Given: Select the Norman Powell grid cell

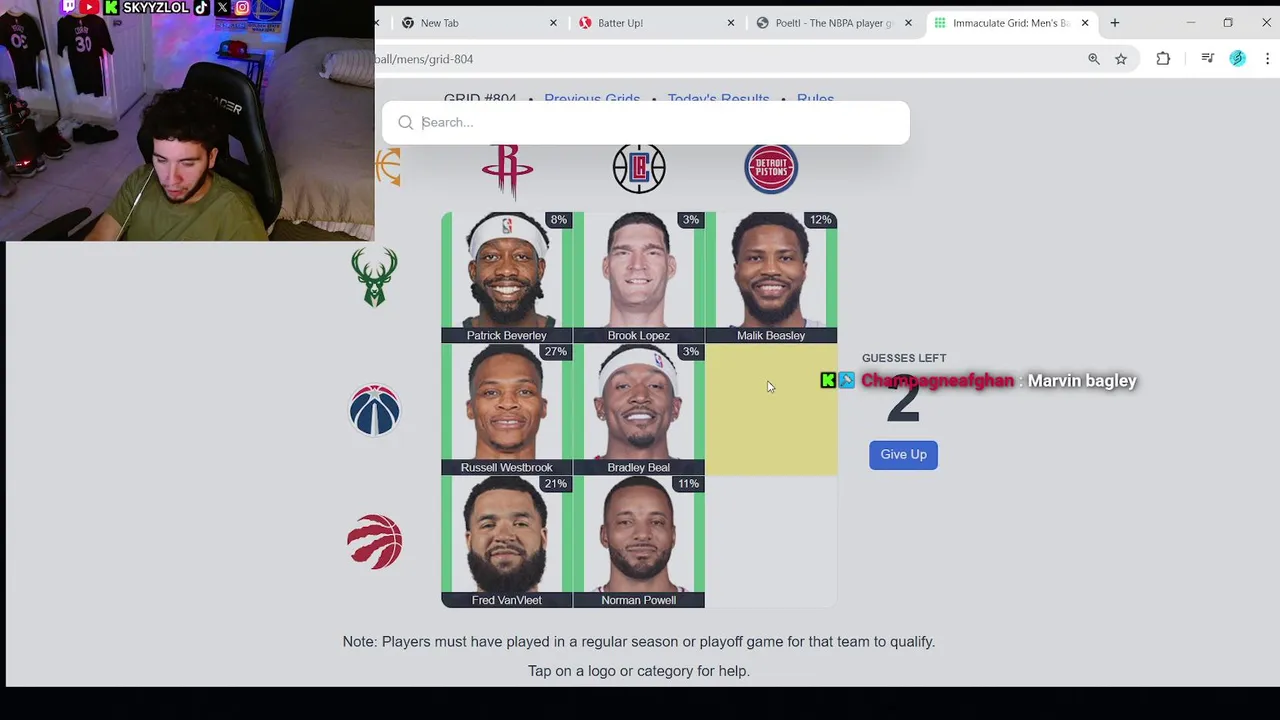Looking at the screenshot, I should click(639, 542).
